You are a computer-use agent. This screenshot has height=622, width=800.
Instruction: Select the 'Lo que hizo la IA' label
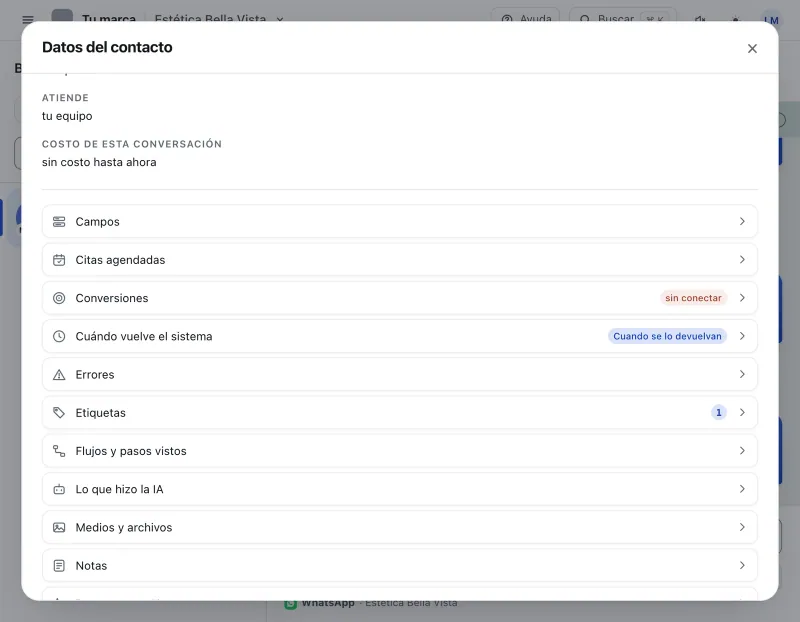click(119, 489)
